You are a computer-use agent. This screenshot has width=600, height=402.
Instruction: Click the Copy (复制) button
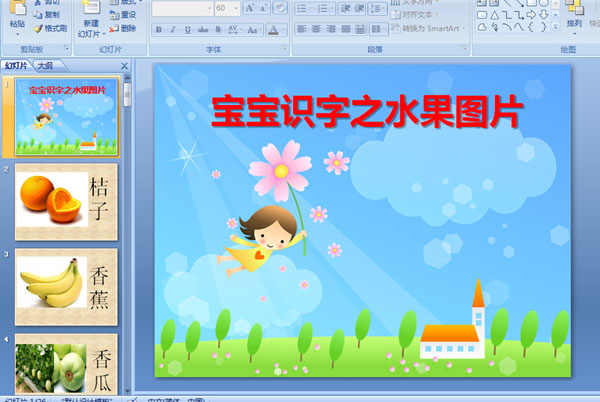click(x=50, y=15)
